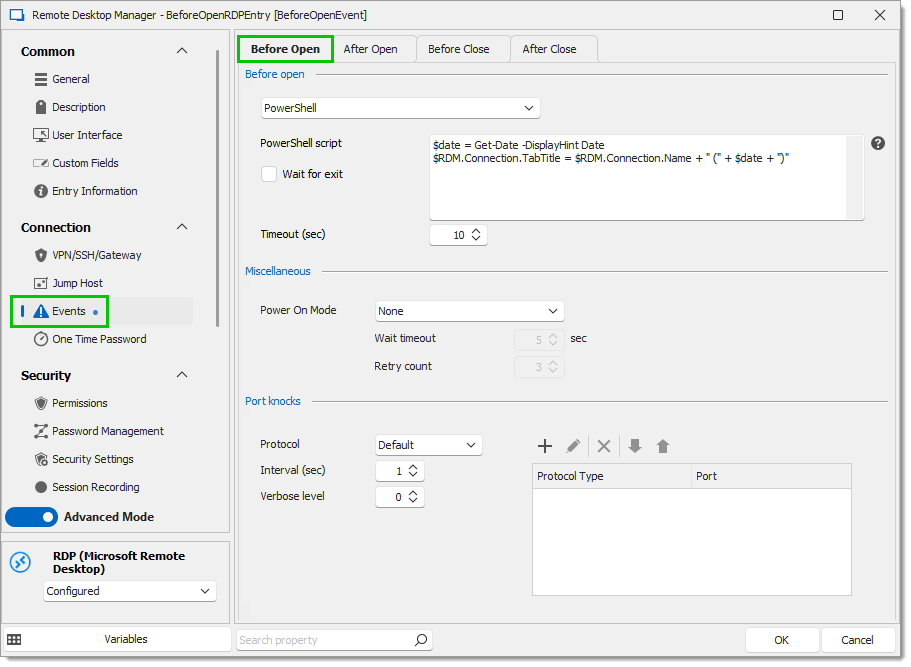Click the Security Settings icon
Image resolution: width=911 pixels, height=667 pixels.
(41, 460)
